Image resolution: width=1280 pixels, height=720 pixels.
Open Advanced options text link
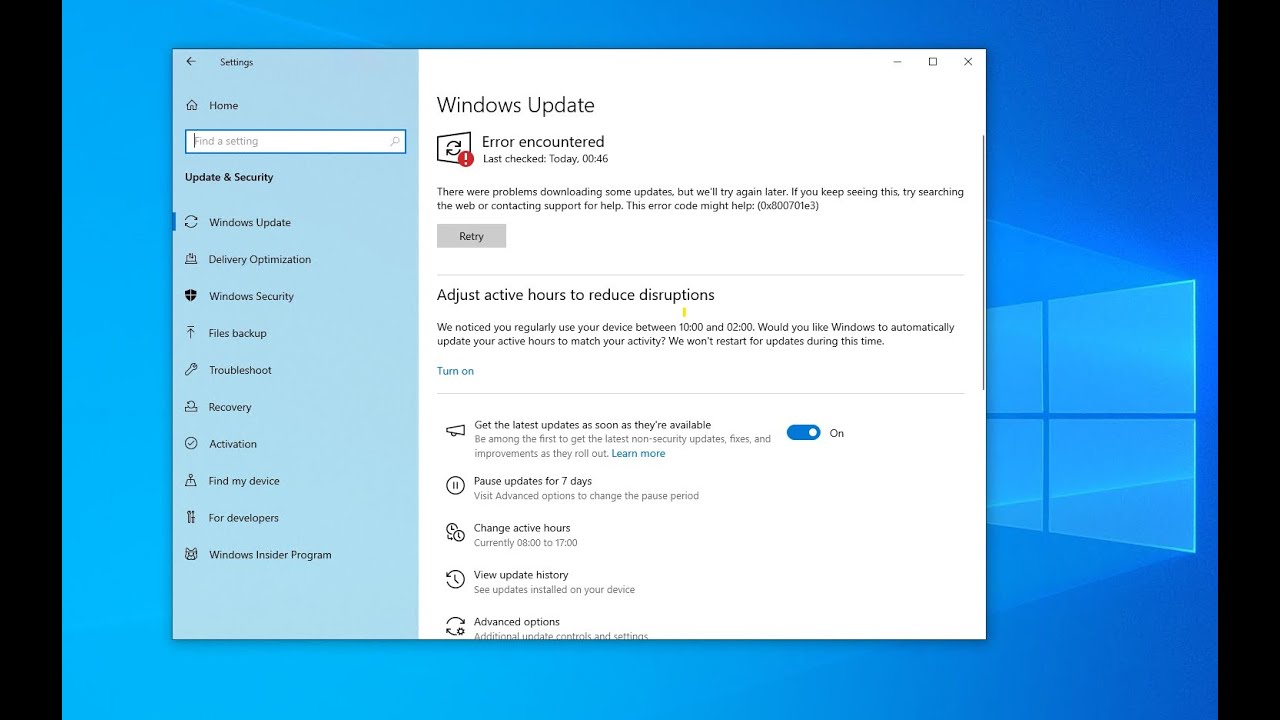(x=517, y=622)
